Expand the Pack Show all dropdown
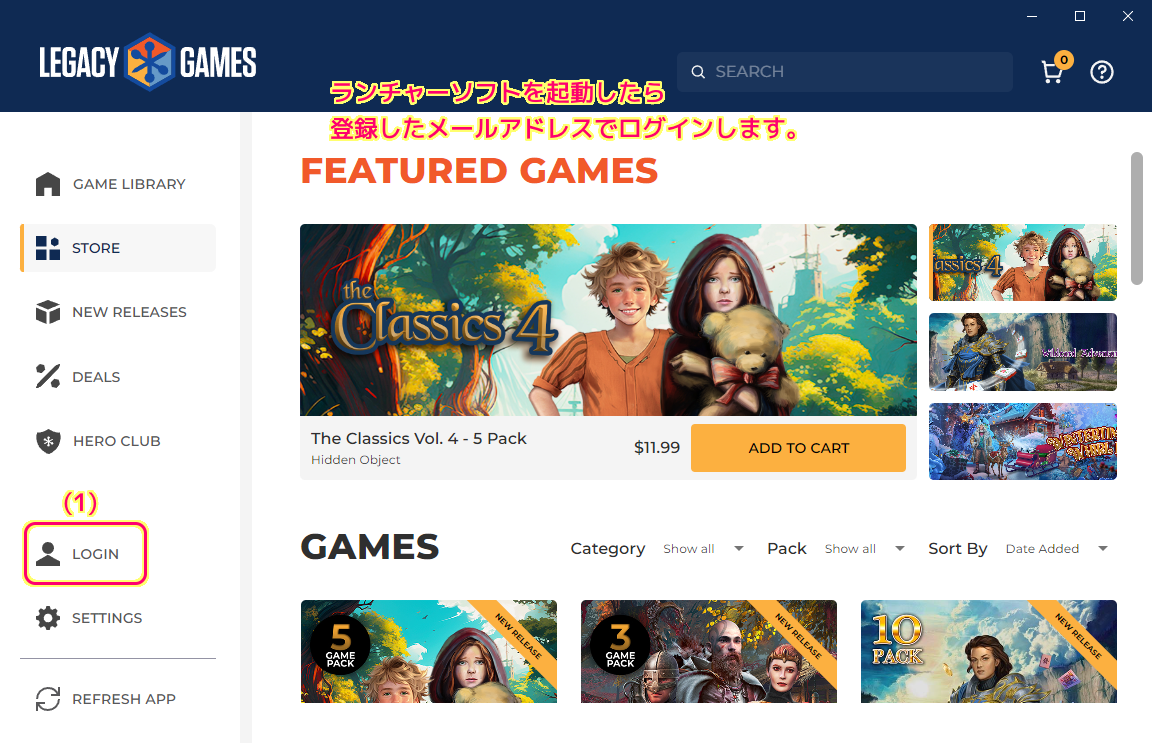Viewport: 1152px width, 744px height. coord(864,549)
